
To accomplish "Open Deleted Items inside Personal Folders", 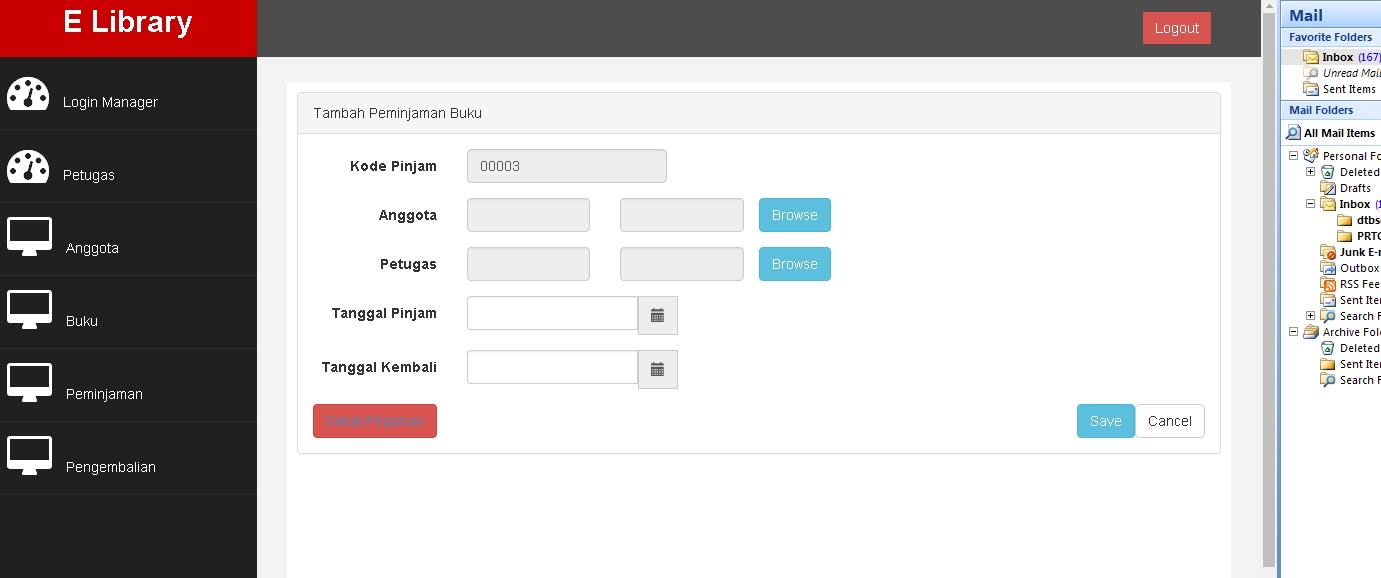I will pos(1350,172).
